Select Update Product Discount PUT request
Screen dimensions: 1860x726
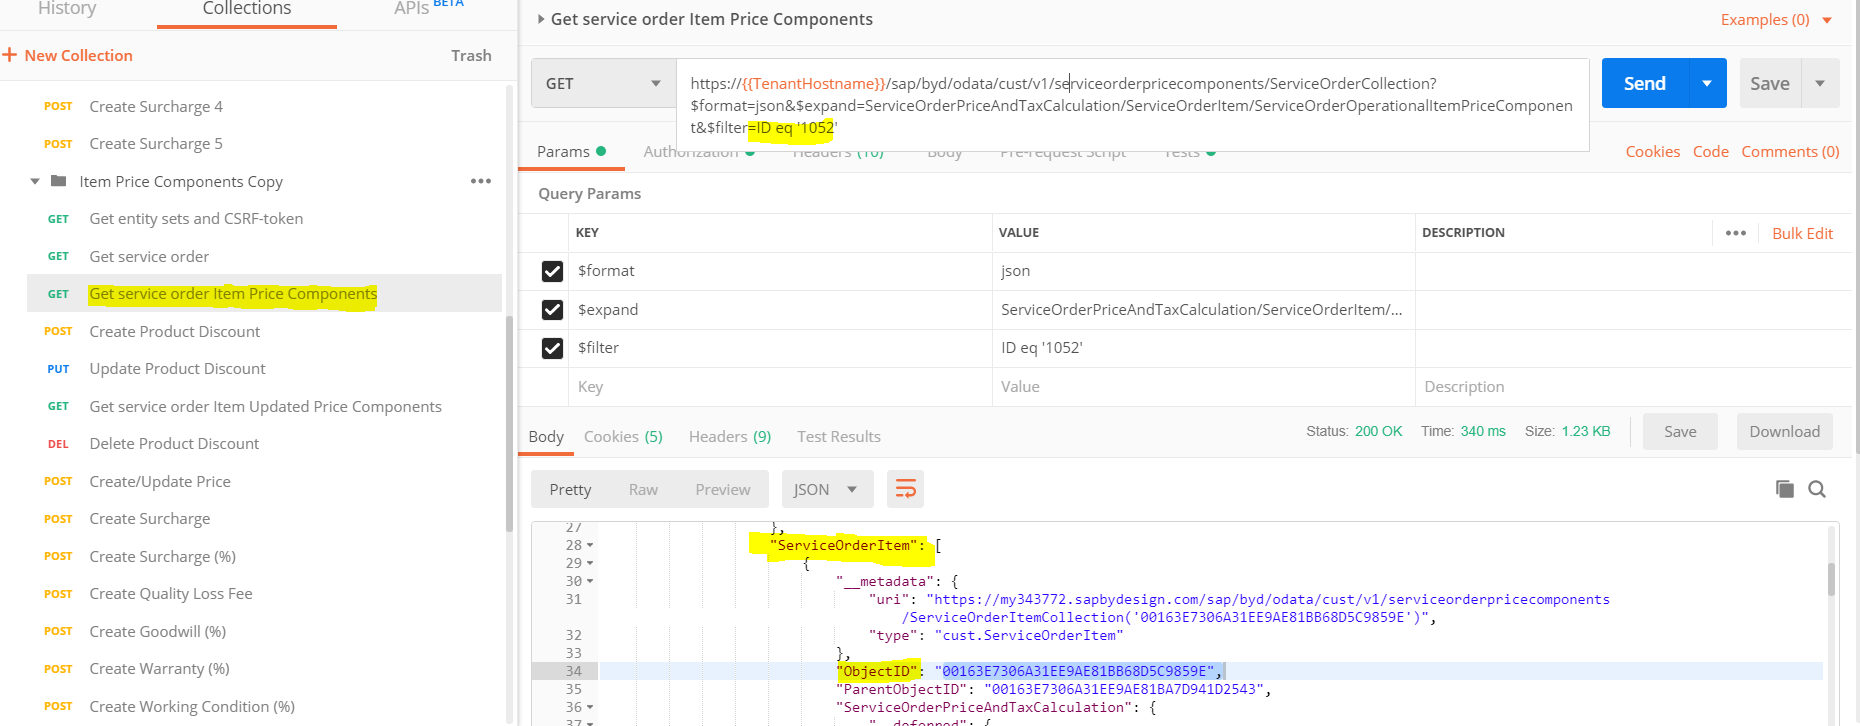click(x=177, y=369)
